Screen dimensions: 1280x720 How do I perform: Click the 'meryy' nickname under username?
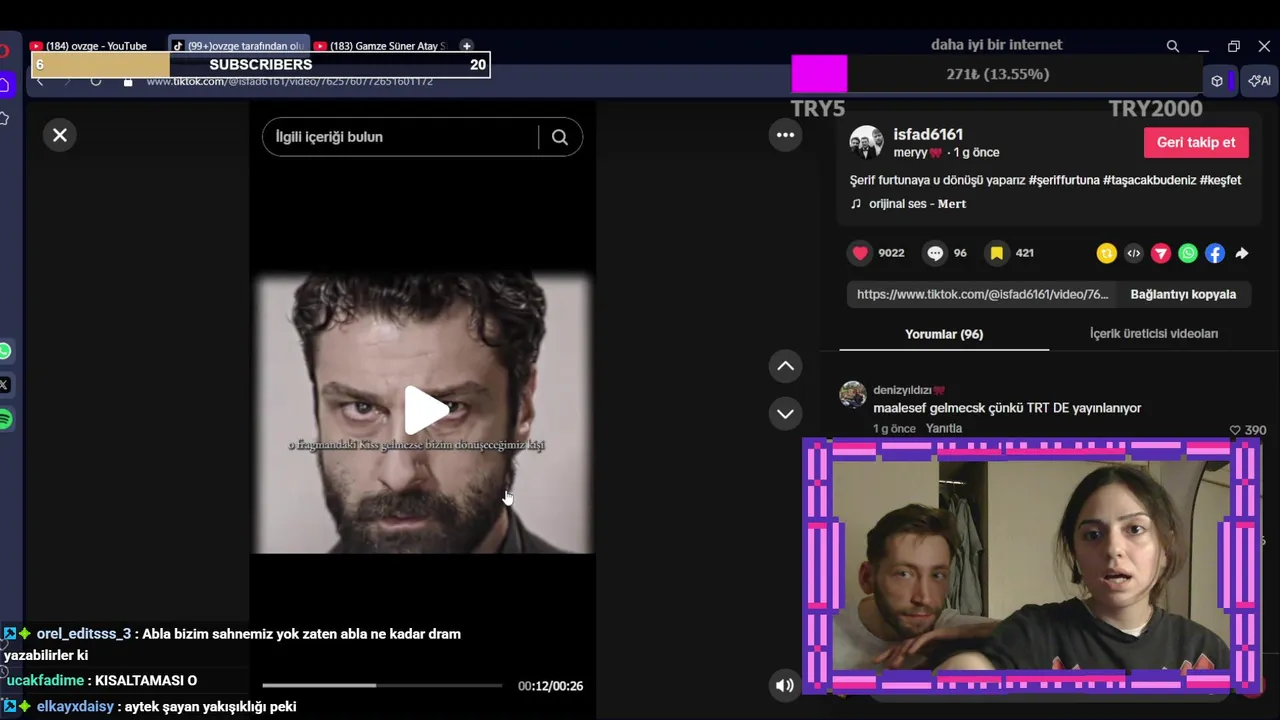coord(918,153)
